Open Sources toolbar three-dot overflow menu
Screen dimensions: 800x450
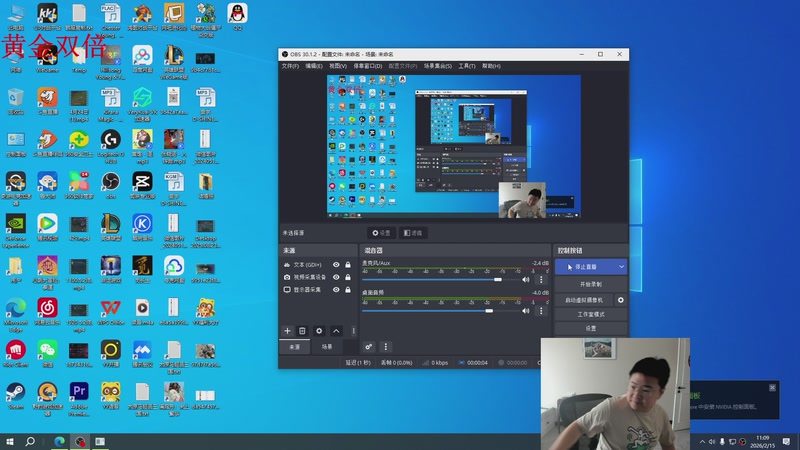[353, 331]
